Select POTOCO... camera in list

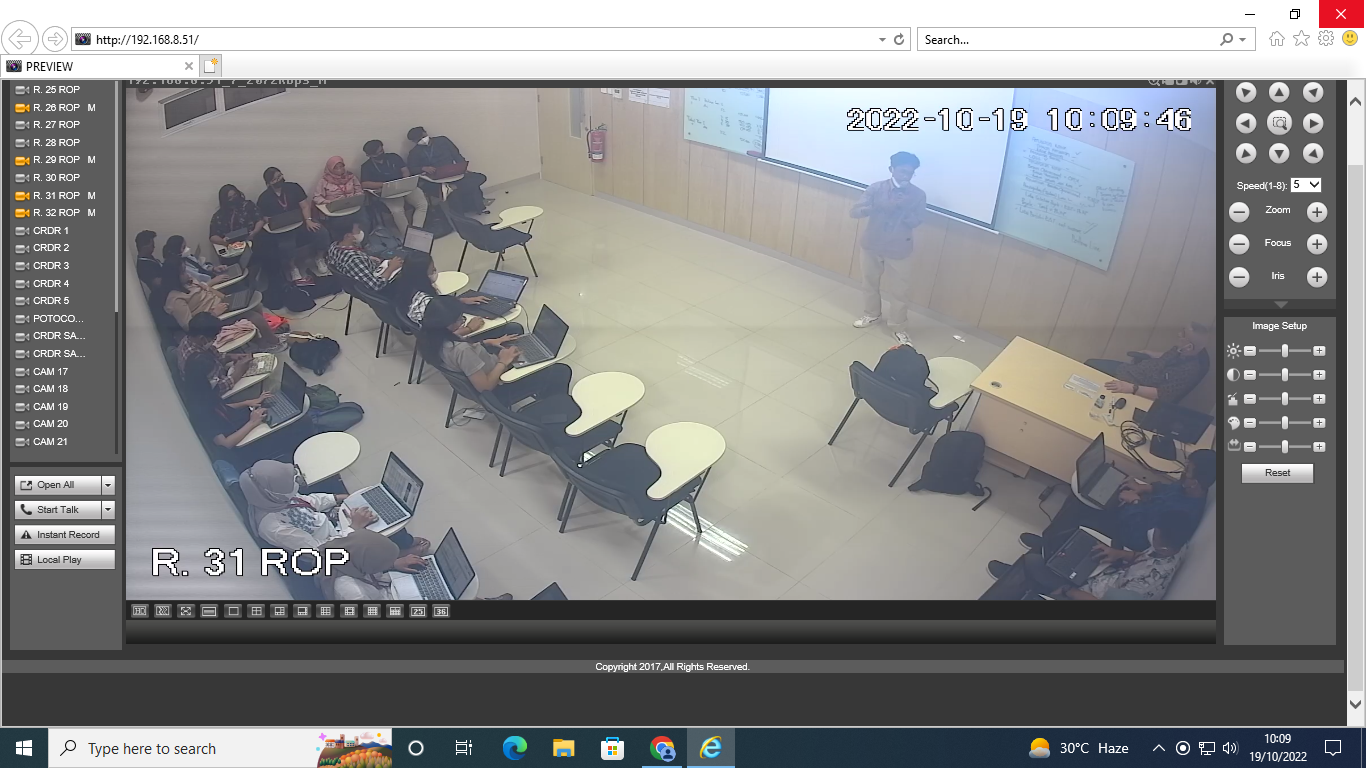click(x=56, y=319)
